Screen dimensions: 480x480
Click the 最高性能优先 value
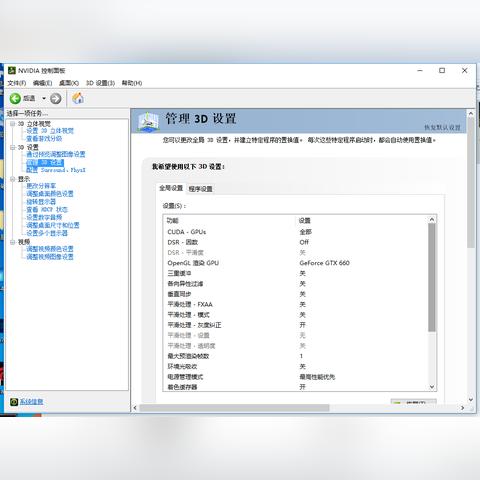317,377
